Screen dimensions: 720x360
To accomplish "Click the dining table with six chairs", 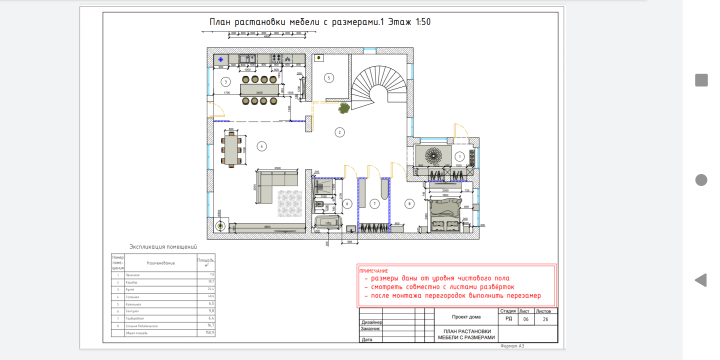I will 231,150.
